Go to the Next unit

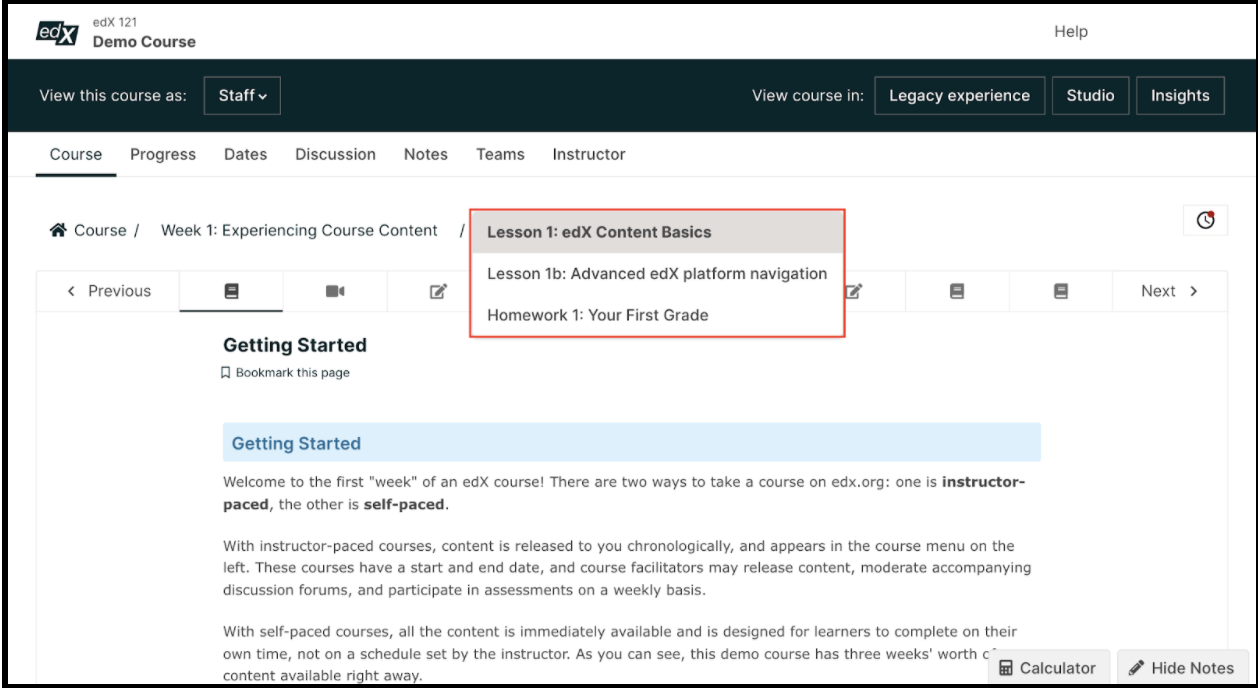[x=1168, y=291]
